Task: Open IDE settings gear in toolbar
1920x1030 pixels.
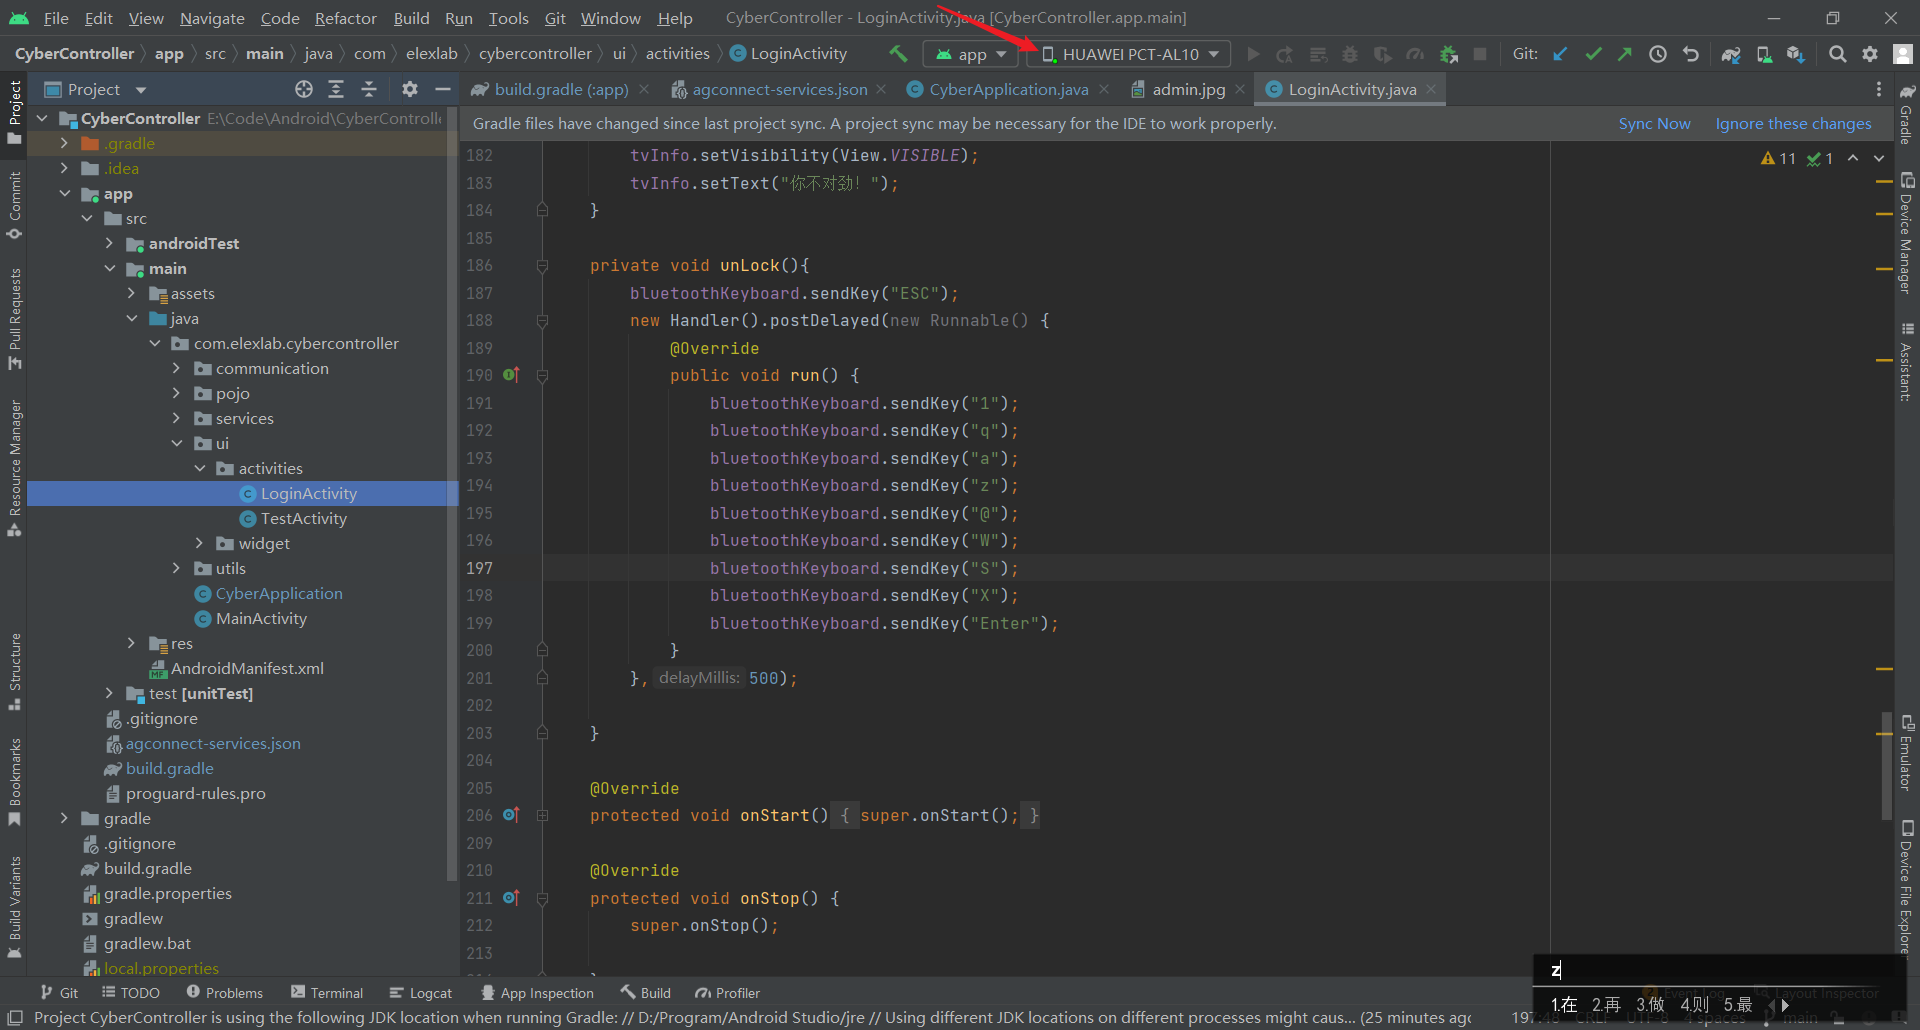Action: [1870, 54]
